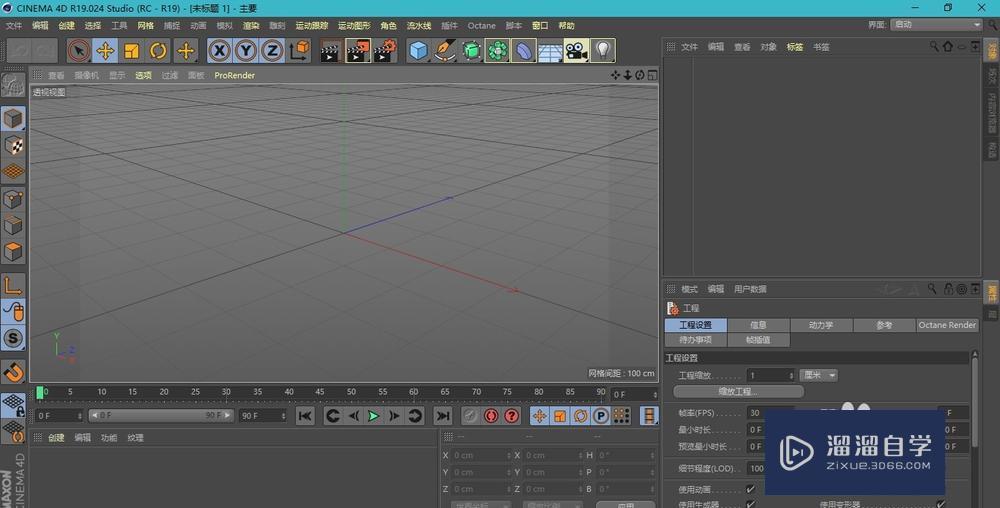Toggle position keyframe recording
The height and width of the screenshot is (508, 1000).
[x=539, y=416]
